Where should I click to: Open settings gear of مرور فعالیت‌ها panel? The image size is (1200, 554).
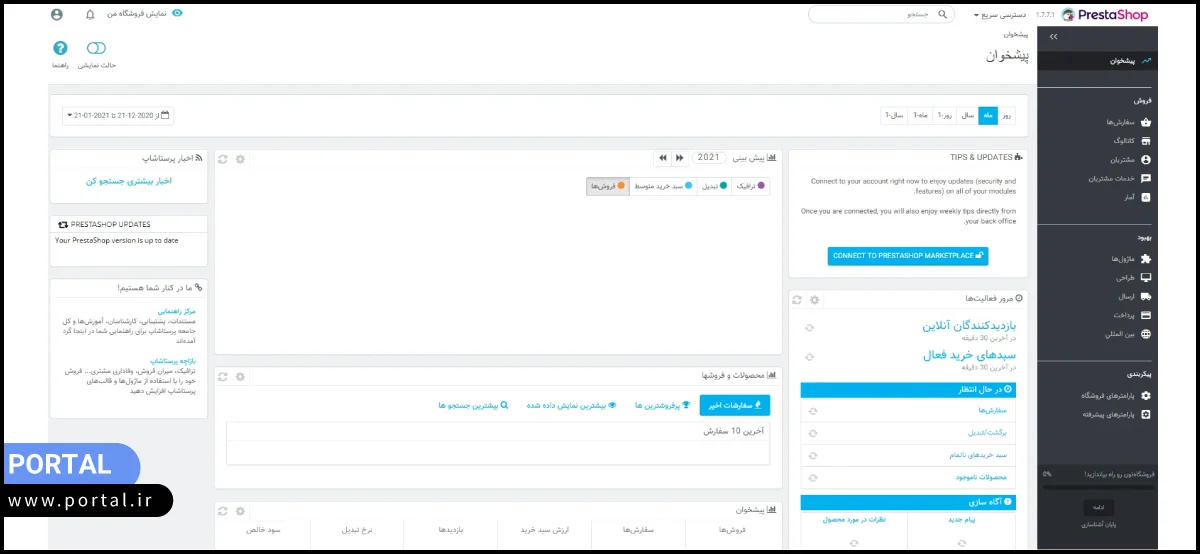point(815,299)
